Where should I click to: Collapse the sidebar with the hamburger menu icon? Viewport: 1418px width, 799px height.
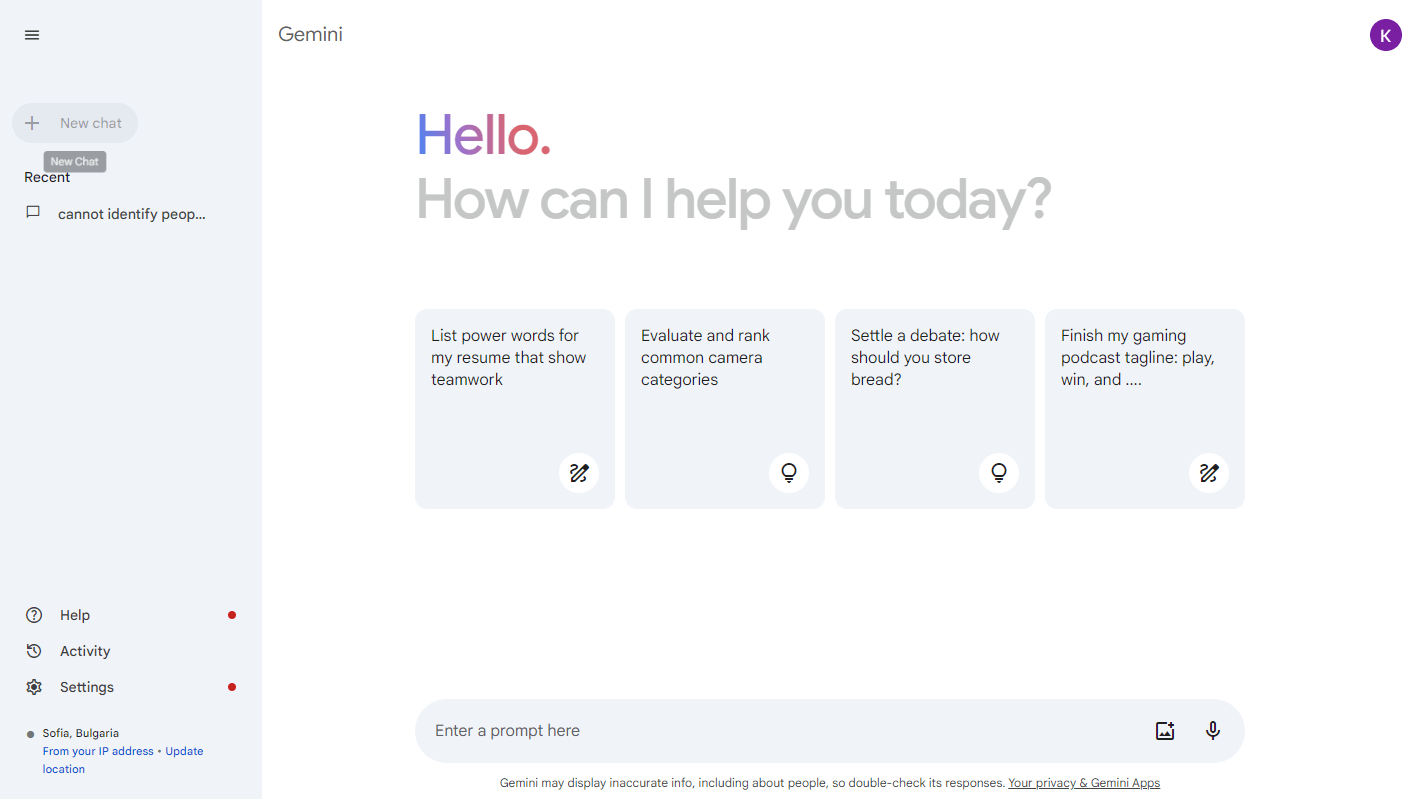(x=32, y=35)
